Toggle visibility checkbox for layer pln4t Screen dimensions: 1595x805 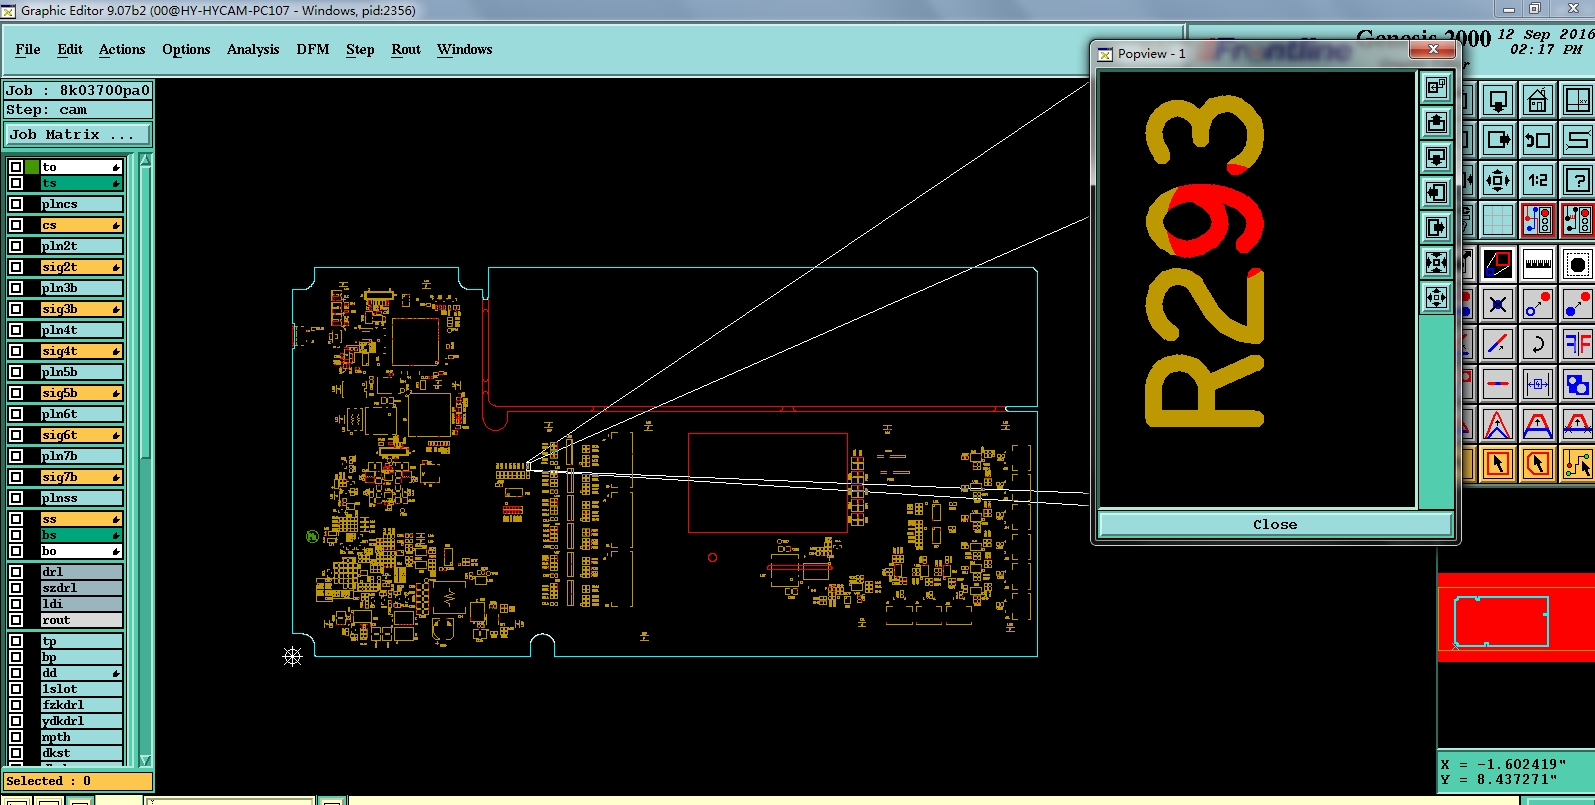coord(16,330)
